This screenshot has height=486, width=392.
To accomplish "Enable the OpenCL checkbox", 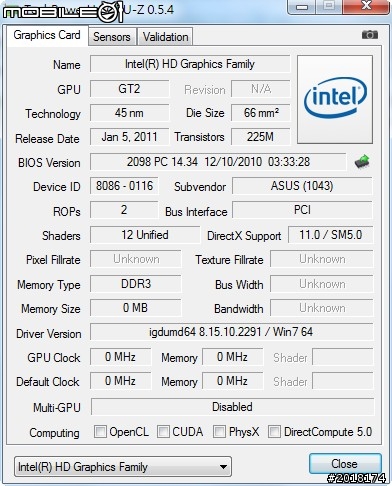I will [100, 431].
